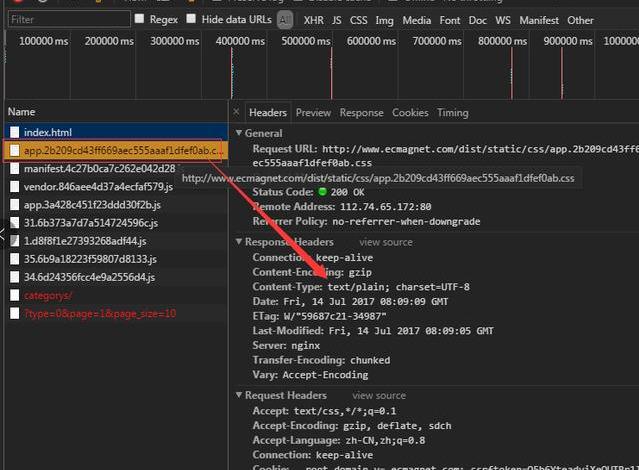Close the request details panel
Screen dimensions: 639x470
tap(236, 113)
